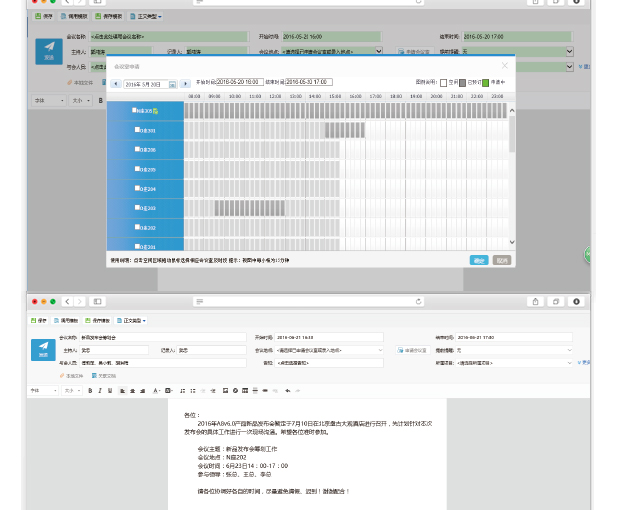Image resolution: width=617 pixels, height=510 pixels.
Task: Check the room 301 checkbox
Action: point(137,131)
